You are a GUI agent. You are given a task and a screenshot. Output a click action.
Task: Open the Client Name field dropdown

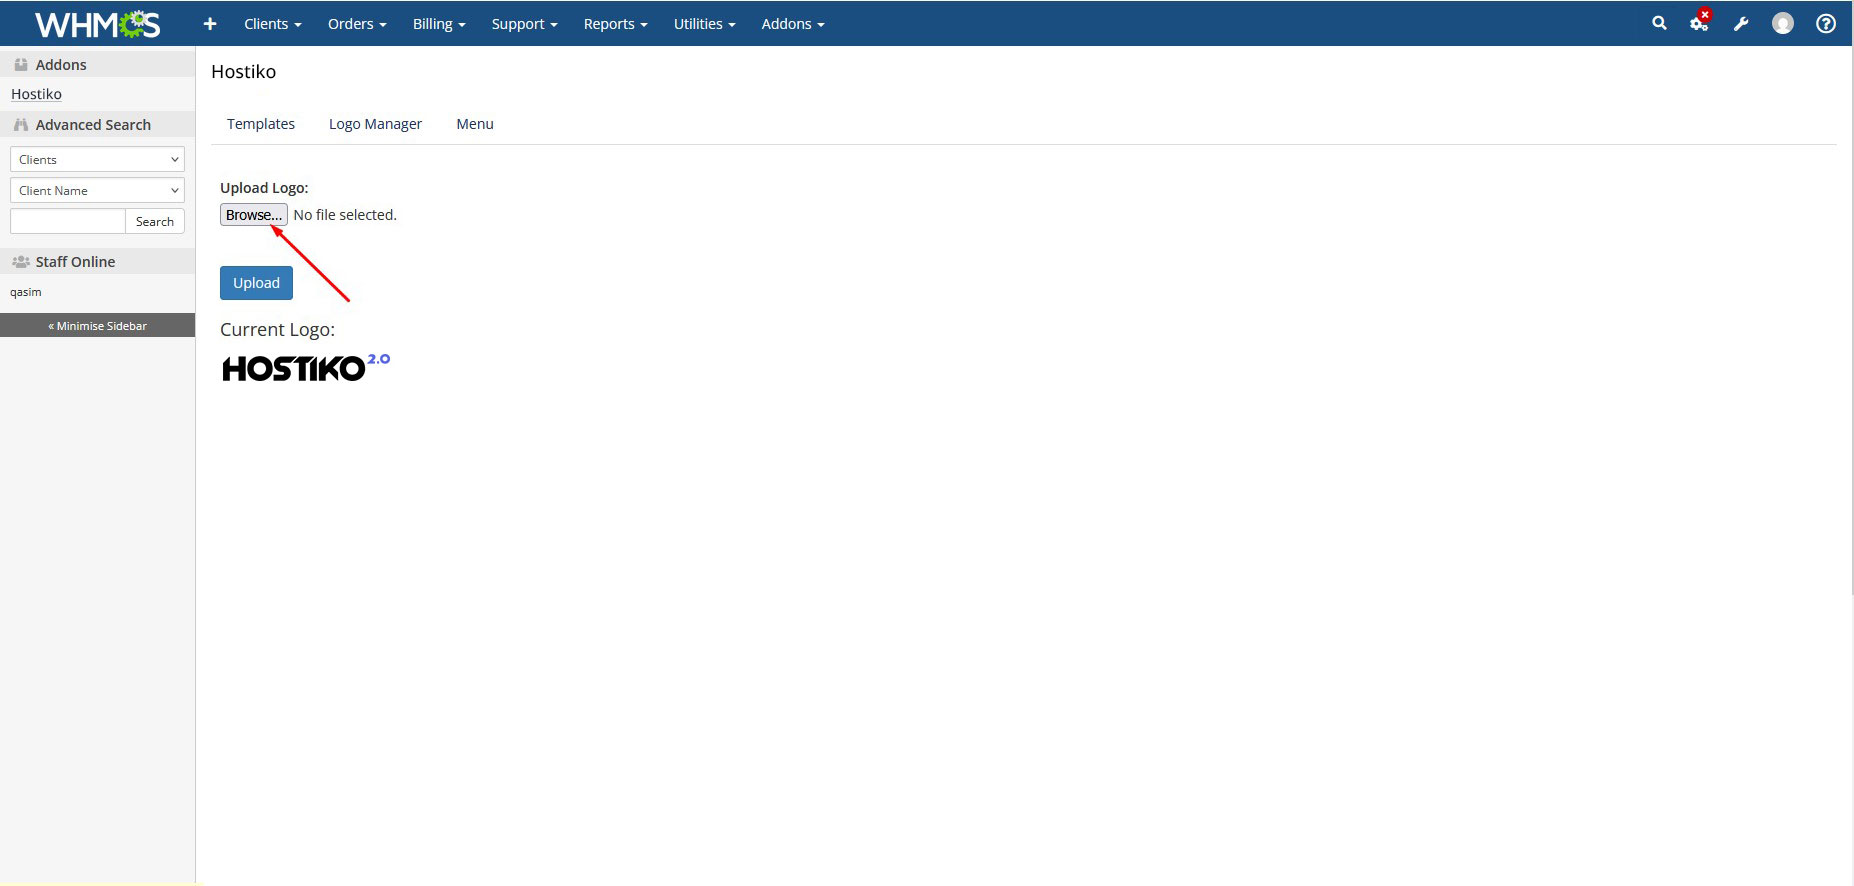tap(97, 191)
